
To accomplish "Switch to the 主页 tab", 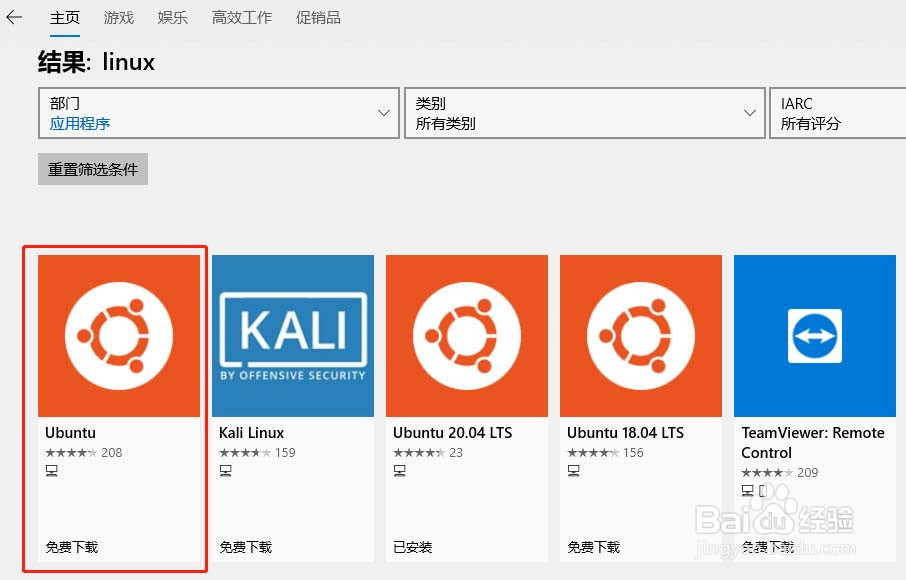I will [65, 18].
